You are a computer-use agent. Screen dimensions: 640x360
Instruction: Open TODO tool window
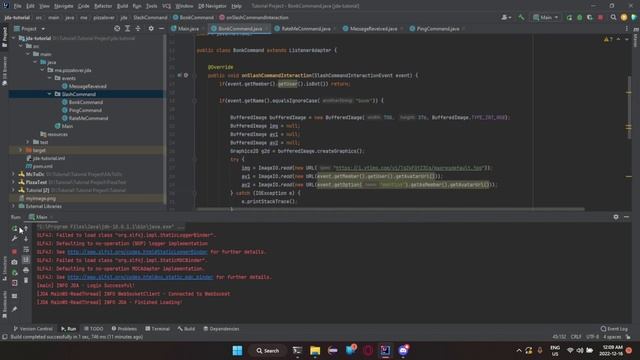(x=93, y=329)
